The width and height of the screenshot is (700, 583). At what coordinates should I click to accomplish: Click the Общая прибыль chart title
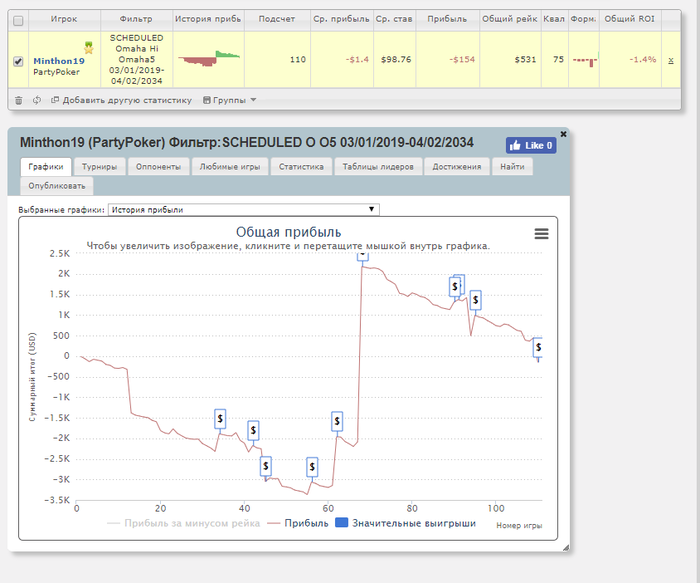point(288,232)
